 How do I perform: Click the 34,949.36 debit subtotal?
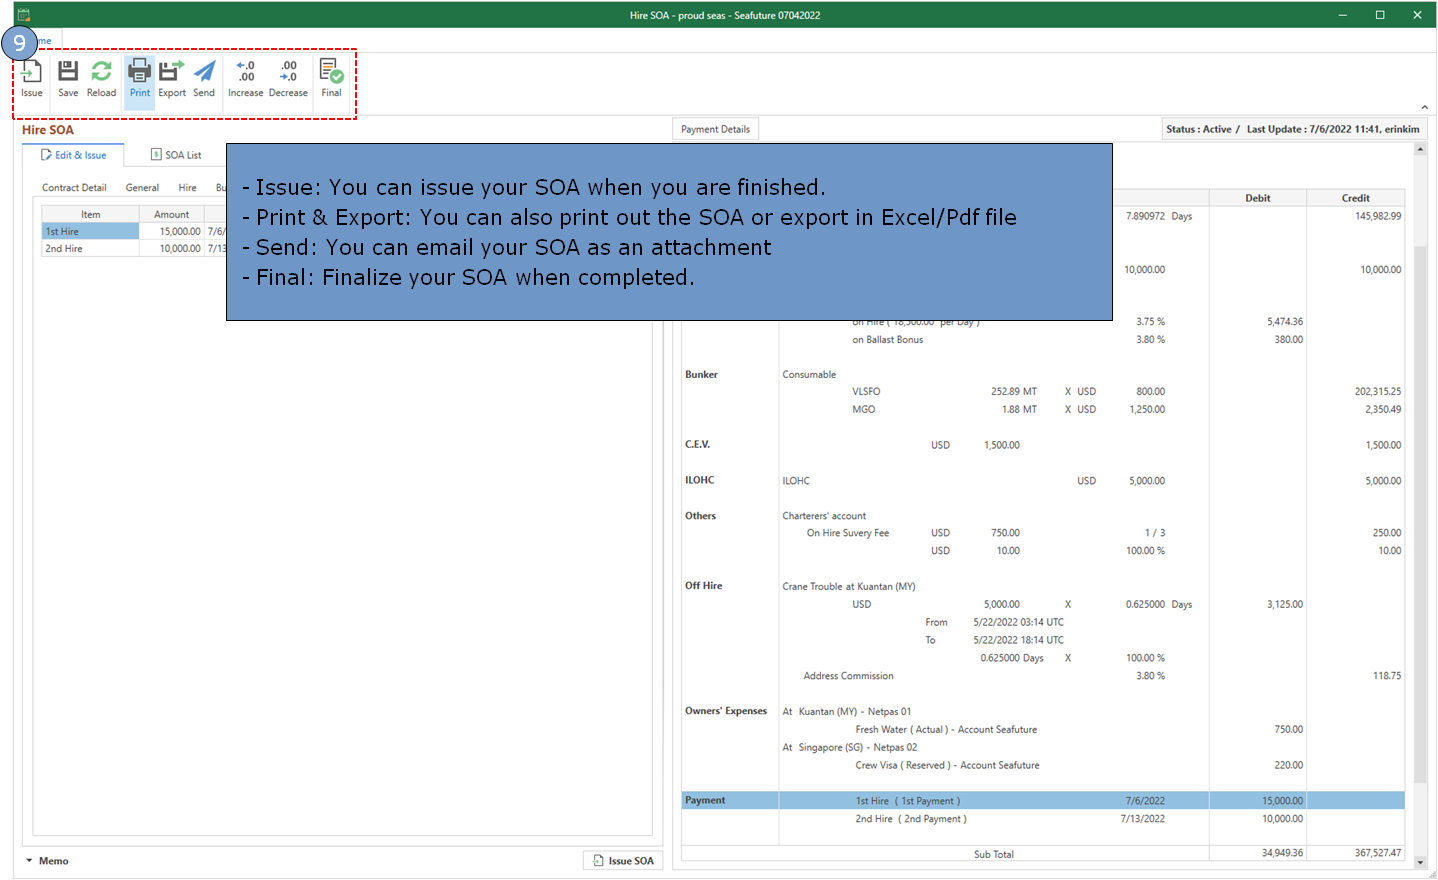pyautogui.click(x=1282, y=854)
